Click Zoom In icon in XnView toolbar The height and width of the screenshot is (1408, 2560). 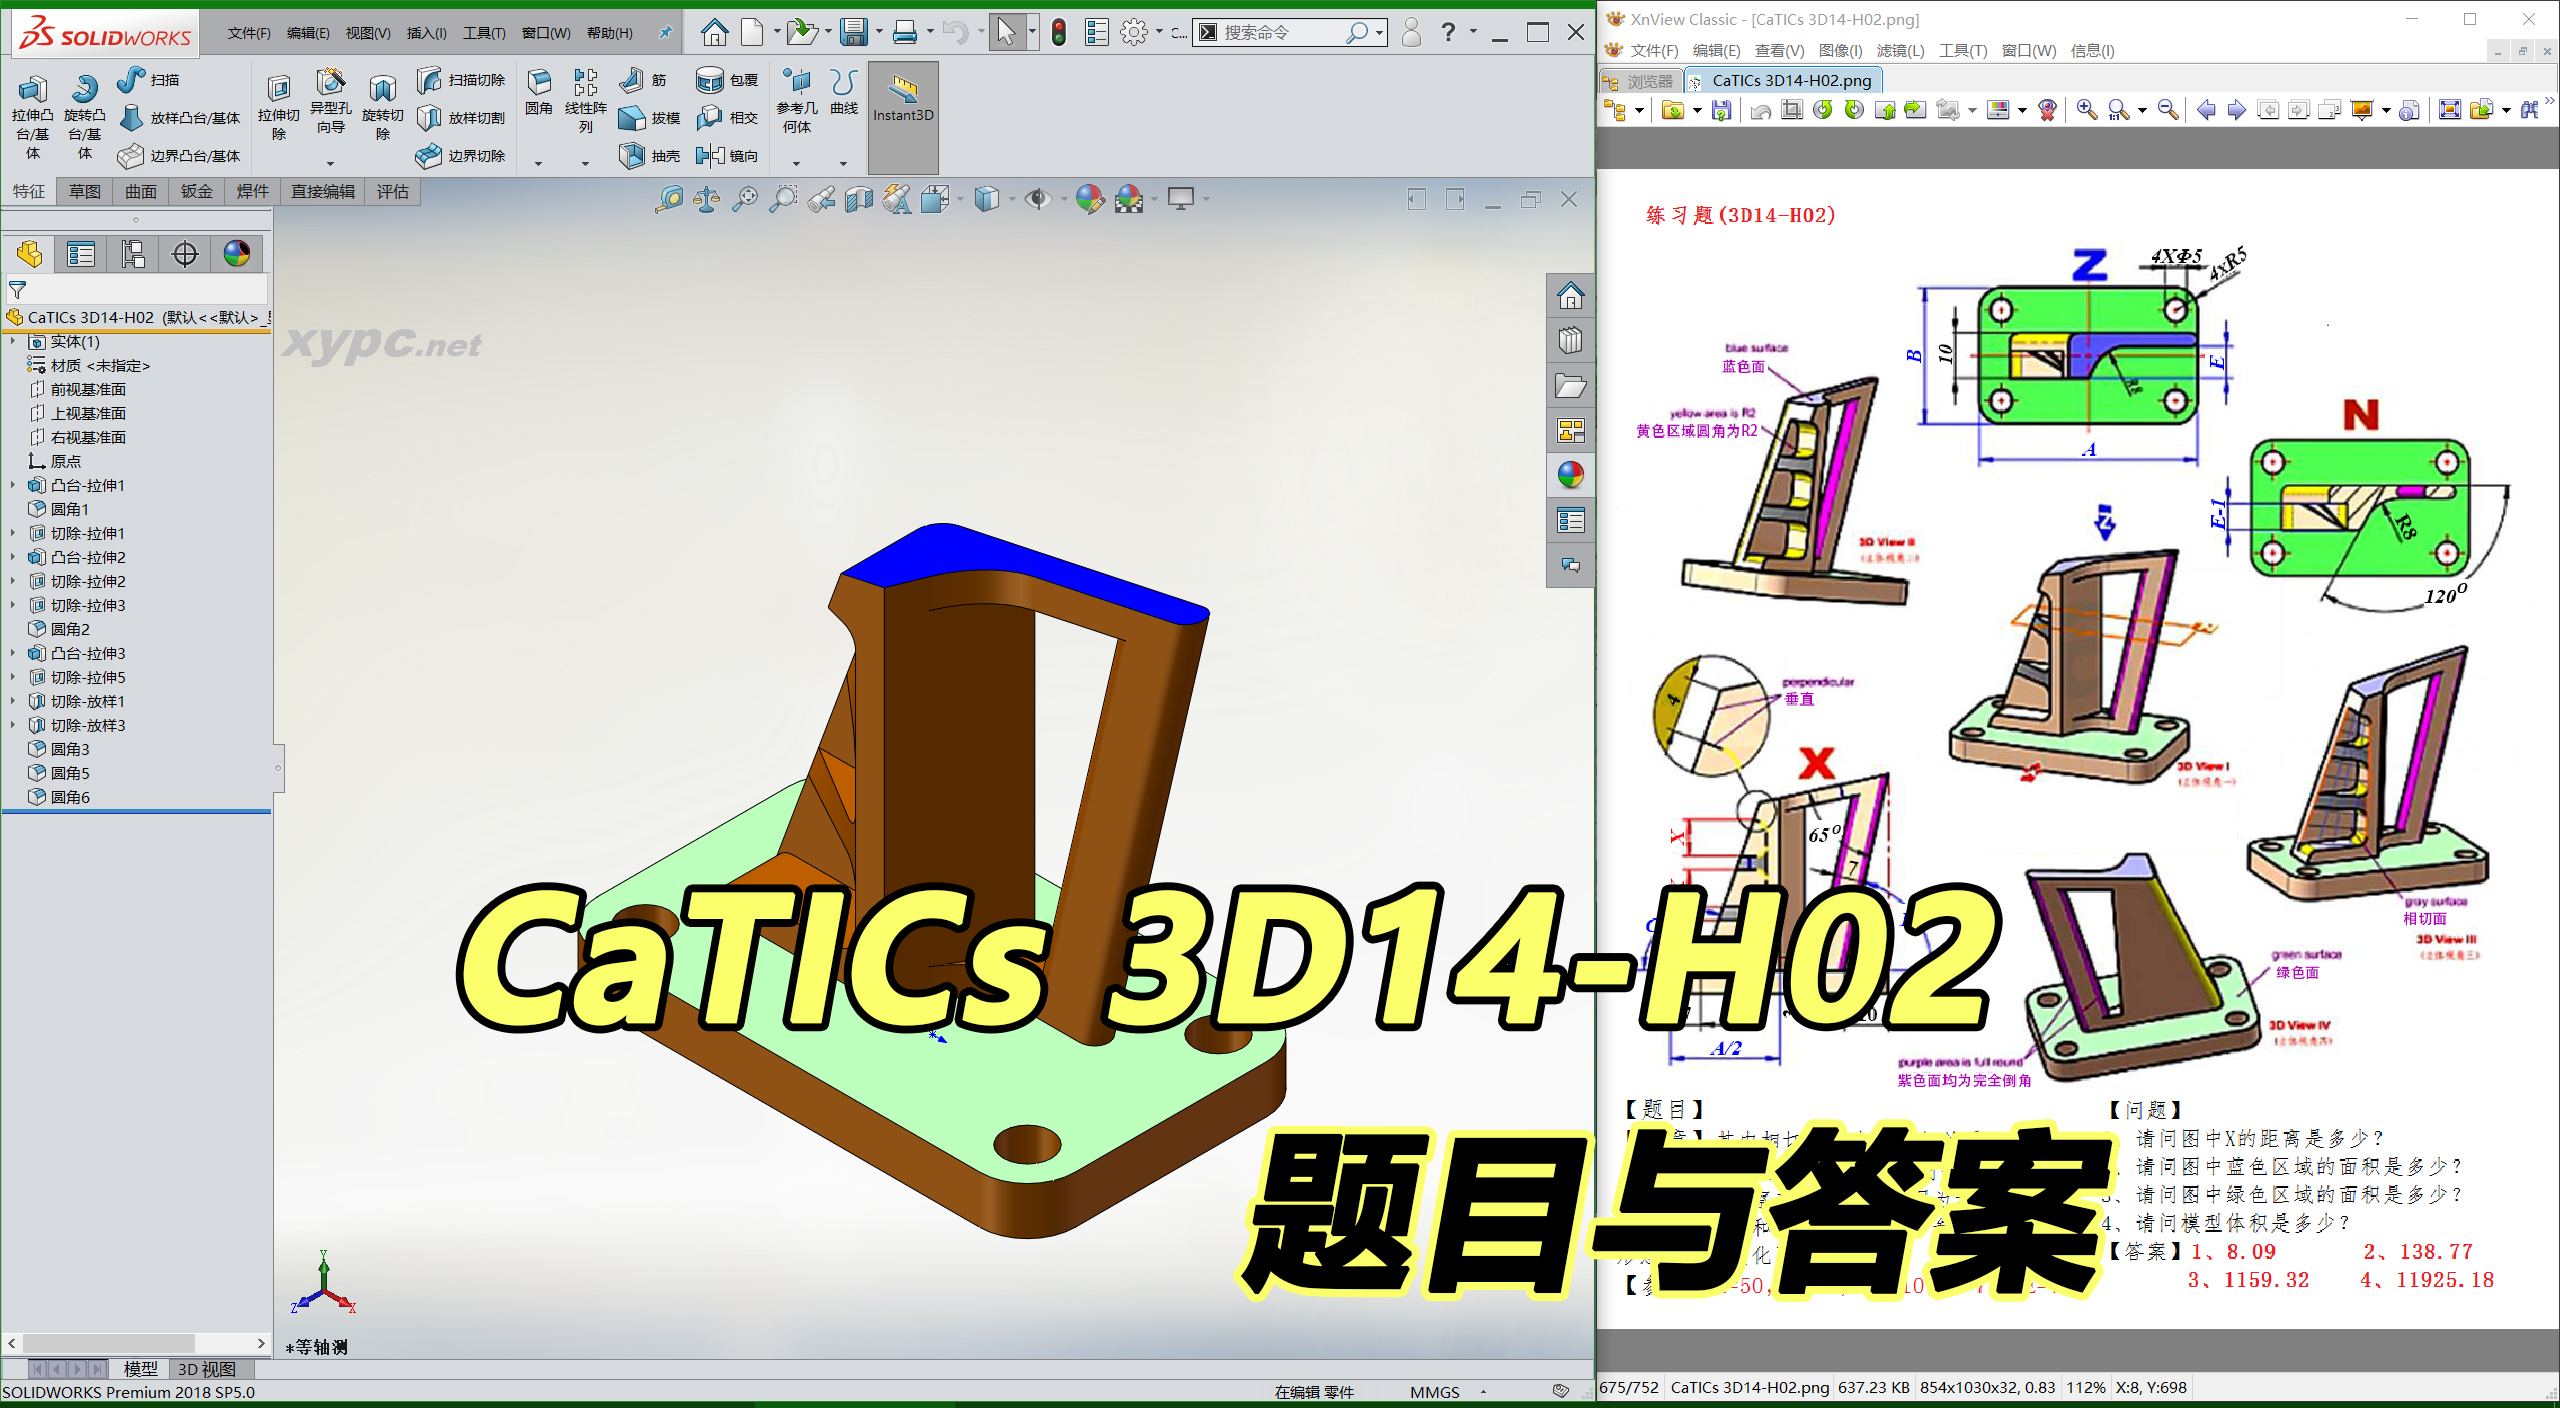2086,110
